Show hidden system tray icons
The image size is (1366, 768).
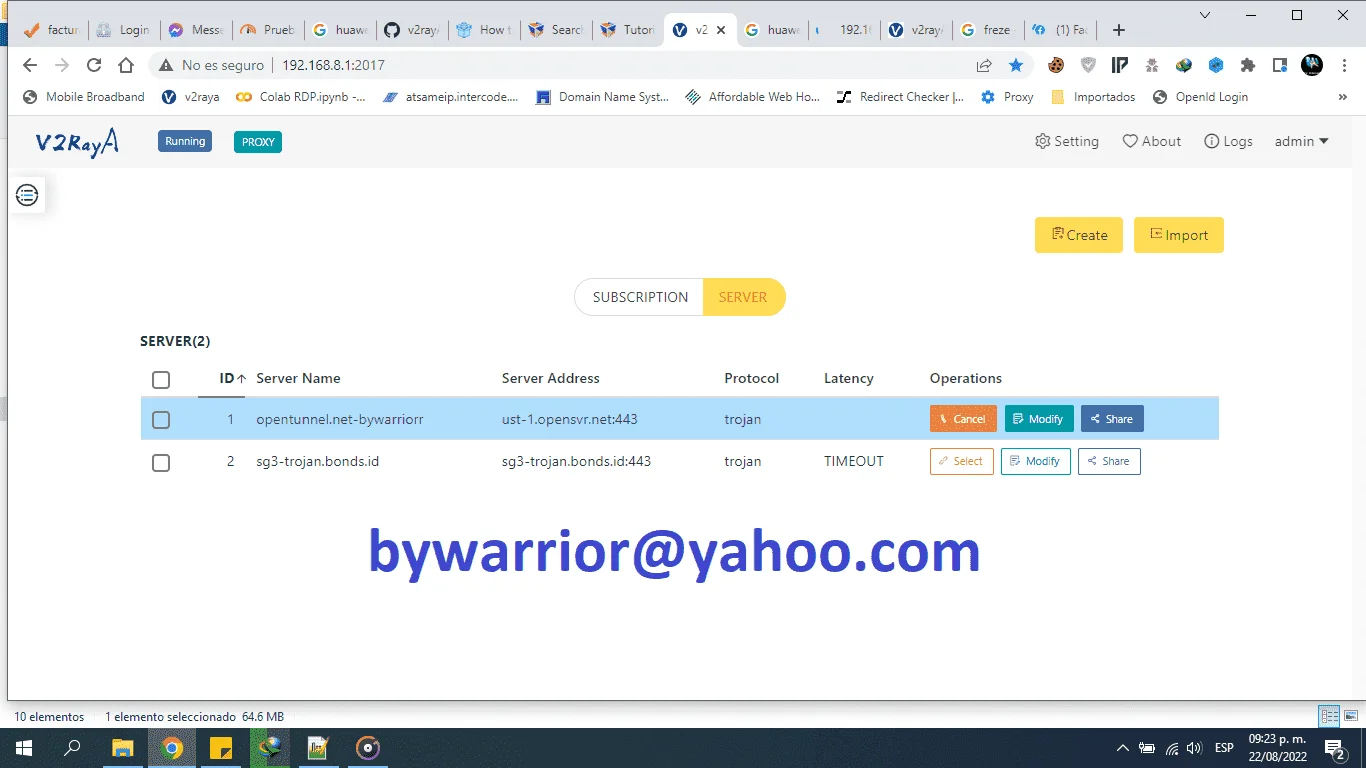[x=1122, y=748]
